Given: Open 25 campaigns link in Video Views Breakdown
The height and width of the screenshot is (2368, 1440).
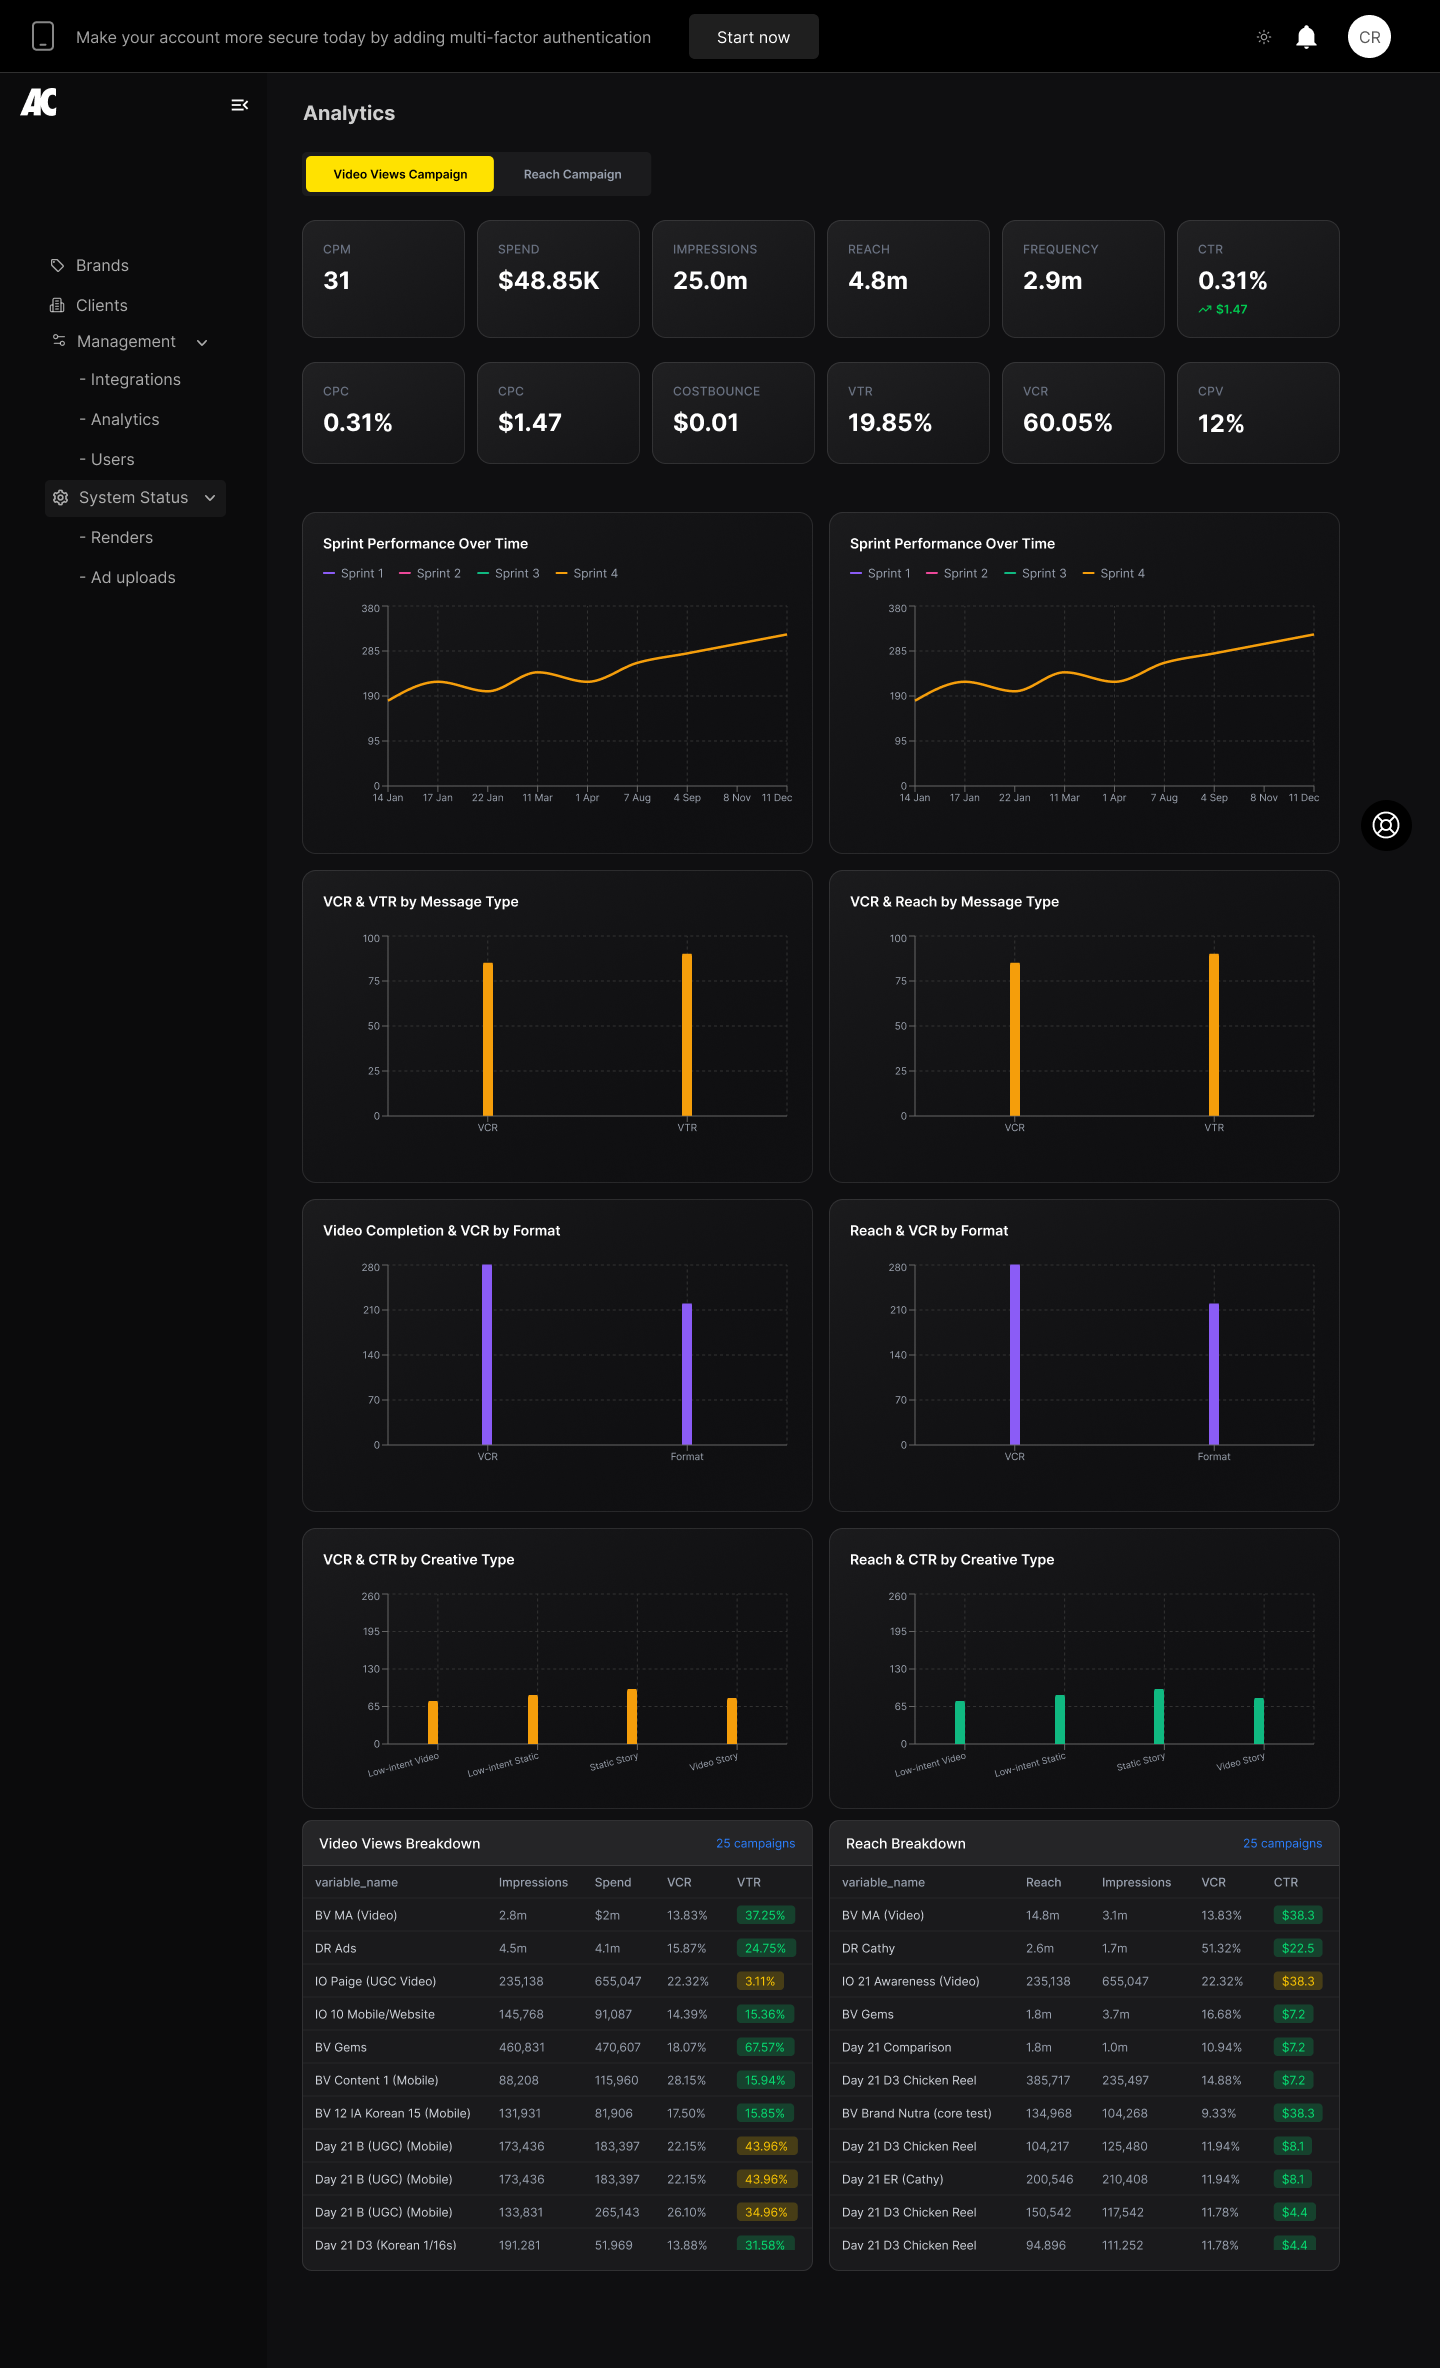Looking at the screenshot, I should [755, 1843].
